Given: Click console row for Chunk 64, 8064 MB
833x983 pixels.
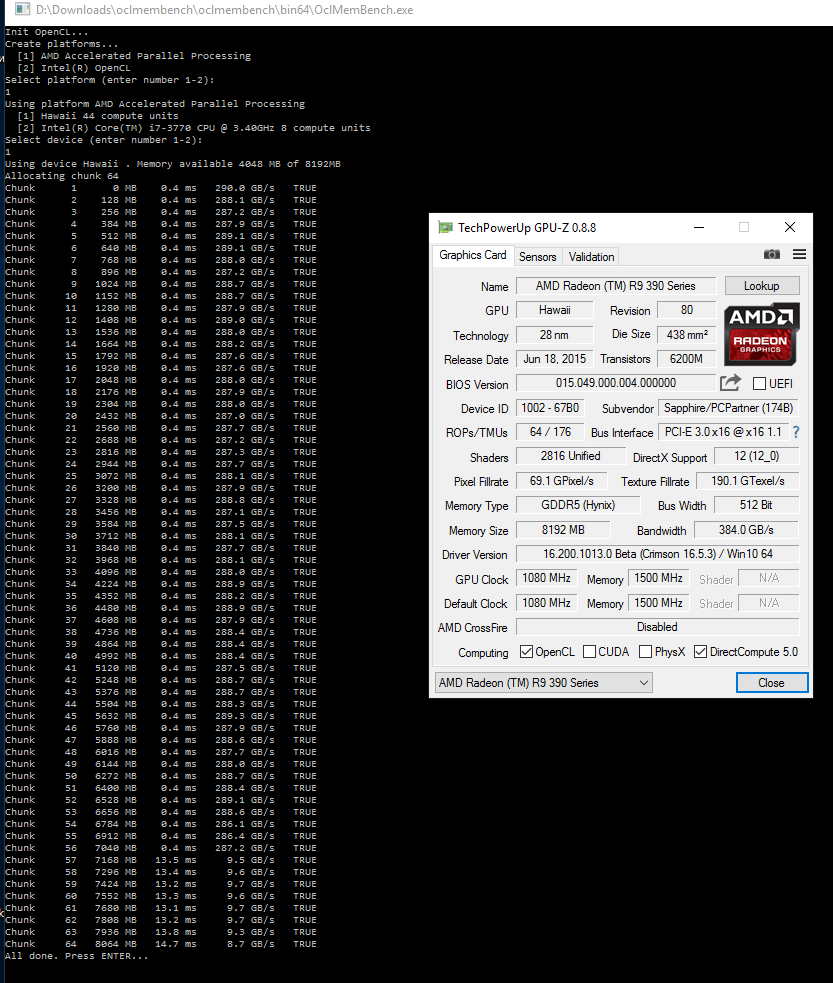Looking at the screenshot, I should (160, 944).
